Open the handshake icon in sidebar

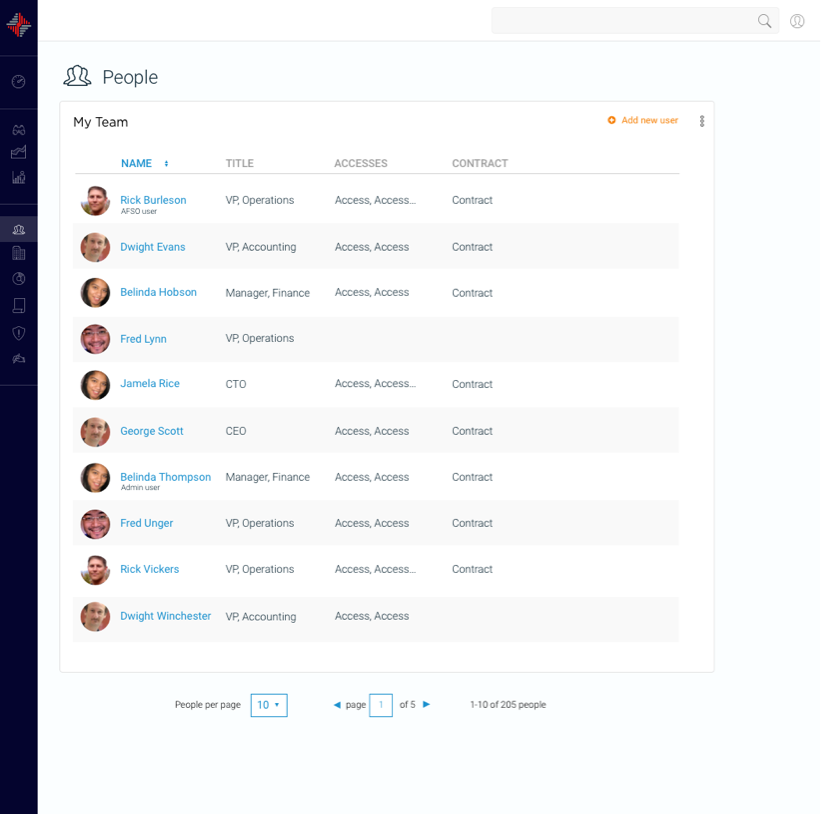point(18,358)
